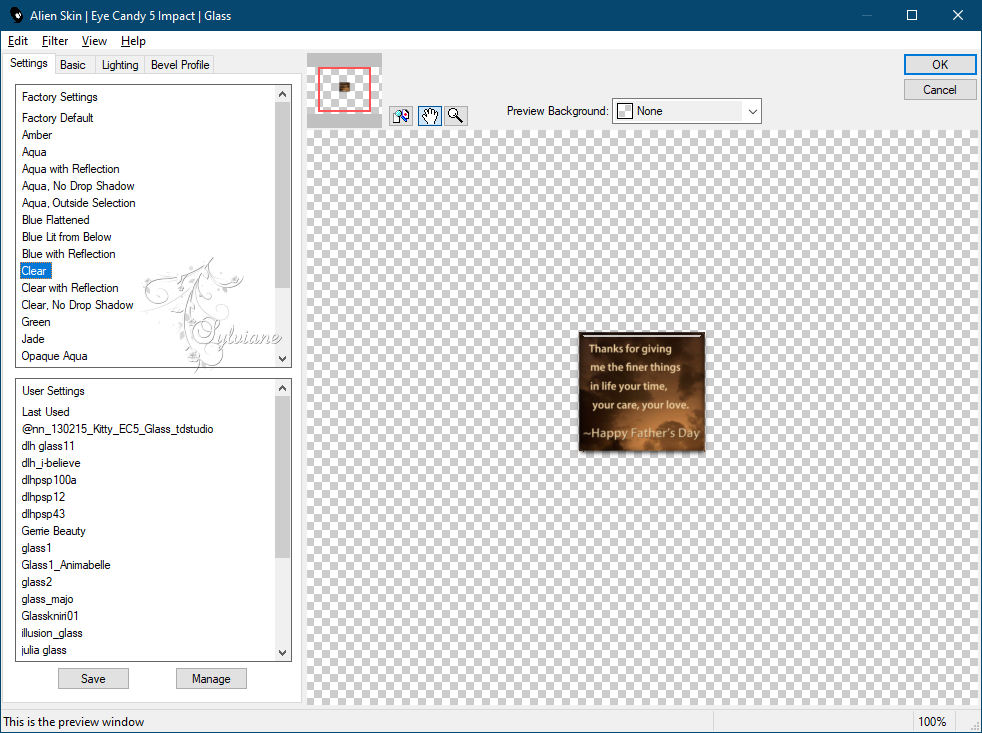Select the Glasskniri01 user setting

[49, 616]
